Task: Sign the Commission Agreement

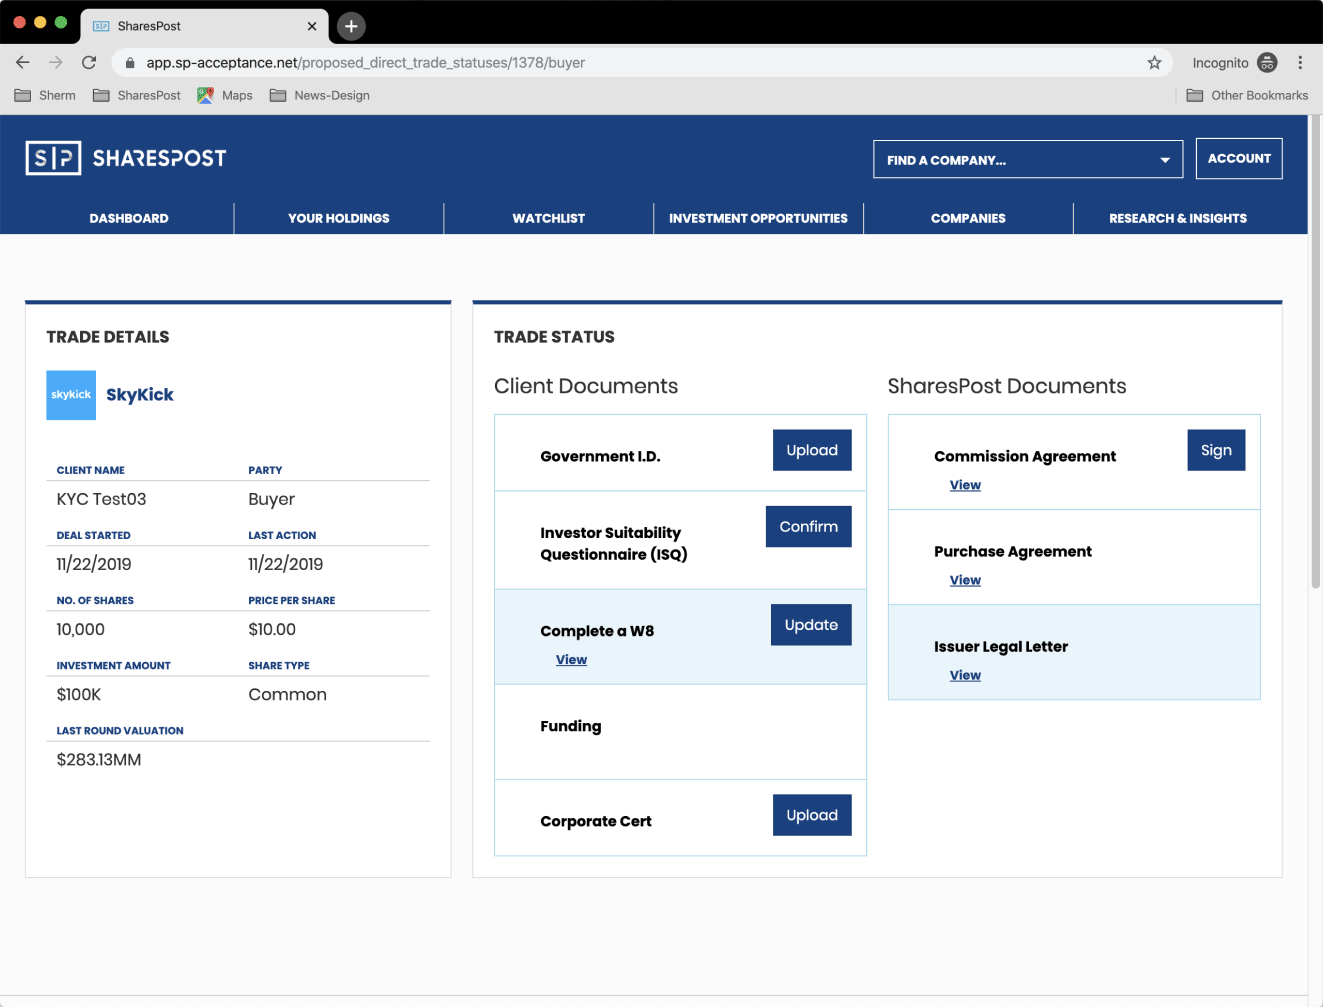Action: [1216, 449]
